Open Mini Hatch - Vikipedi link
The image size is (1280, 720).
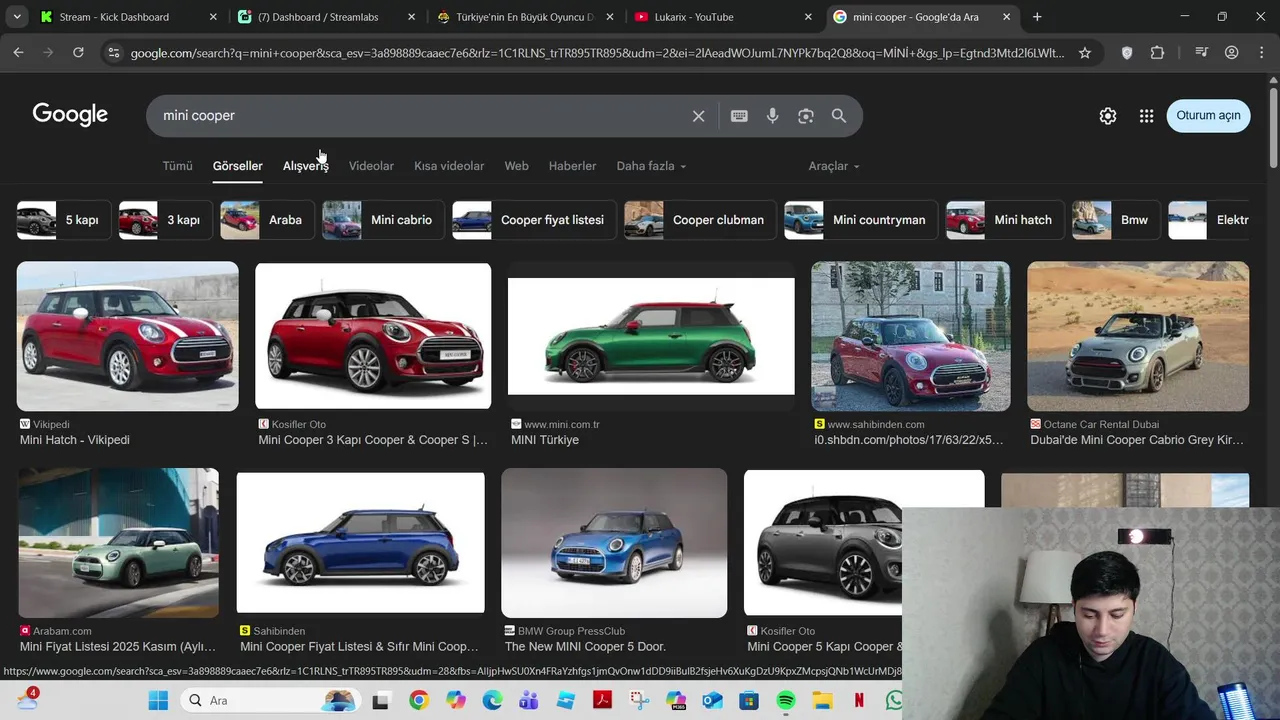[75, 440]
